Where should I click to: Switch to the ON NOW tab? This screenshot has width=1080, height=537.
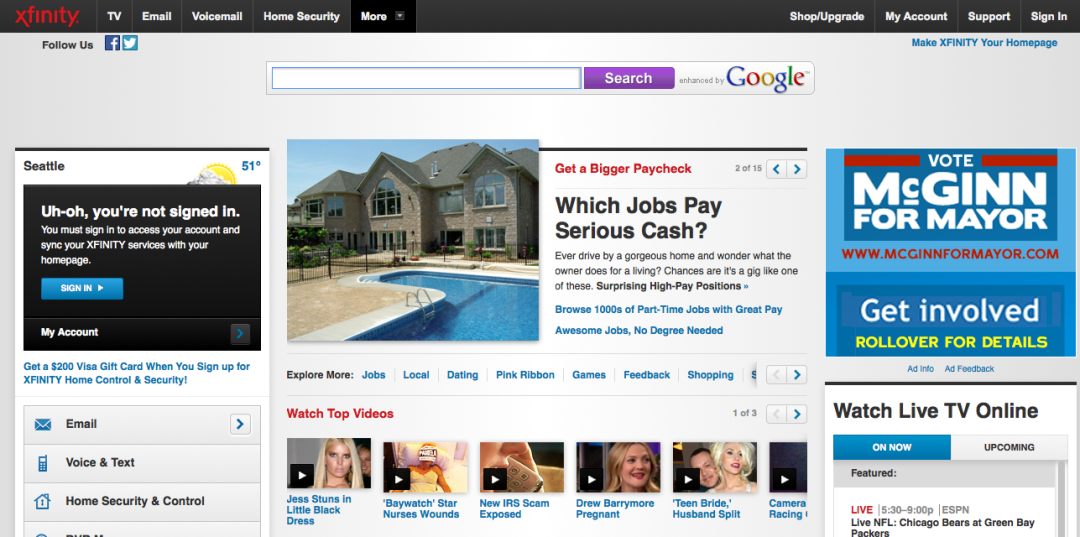pyautogui.click(x=892, y=447)
